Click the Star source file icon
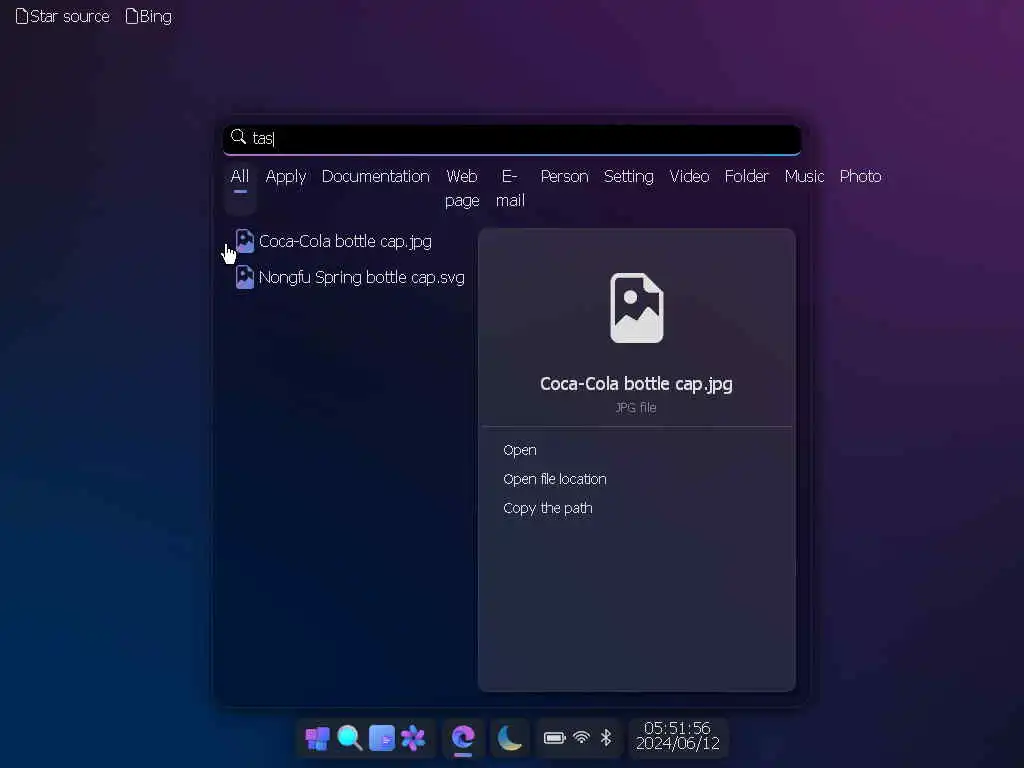 (22, 16)
